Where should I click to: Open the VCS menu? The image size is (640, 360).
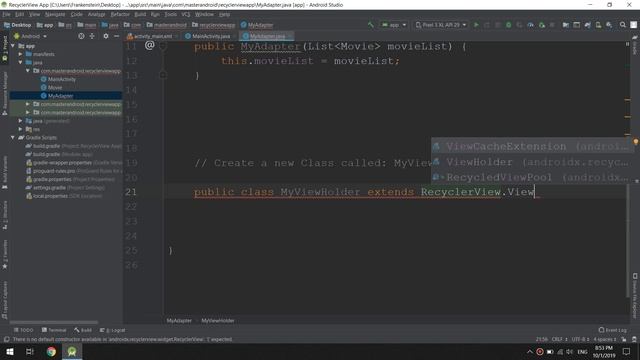(x=186, y=14)
